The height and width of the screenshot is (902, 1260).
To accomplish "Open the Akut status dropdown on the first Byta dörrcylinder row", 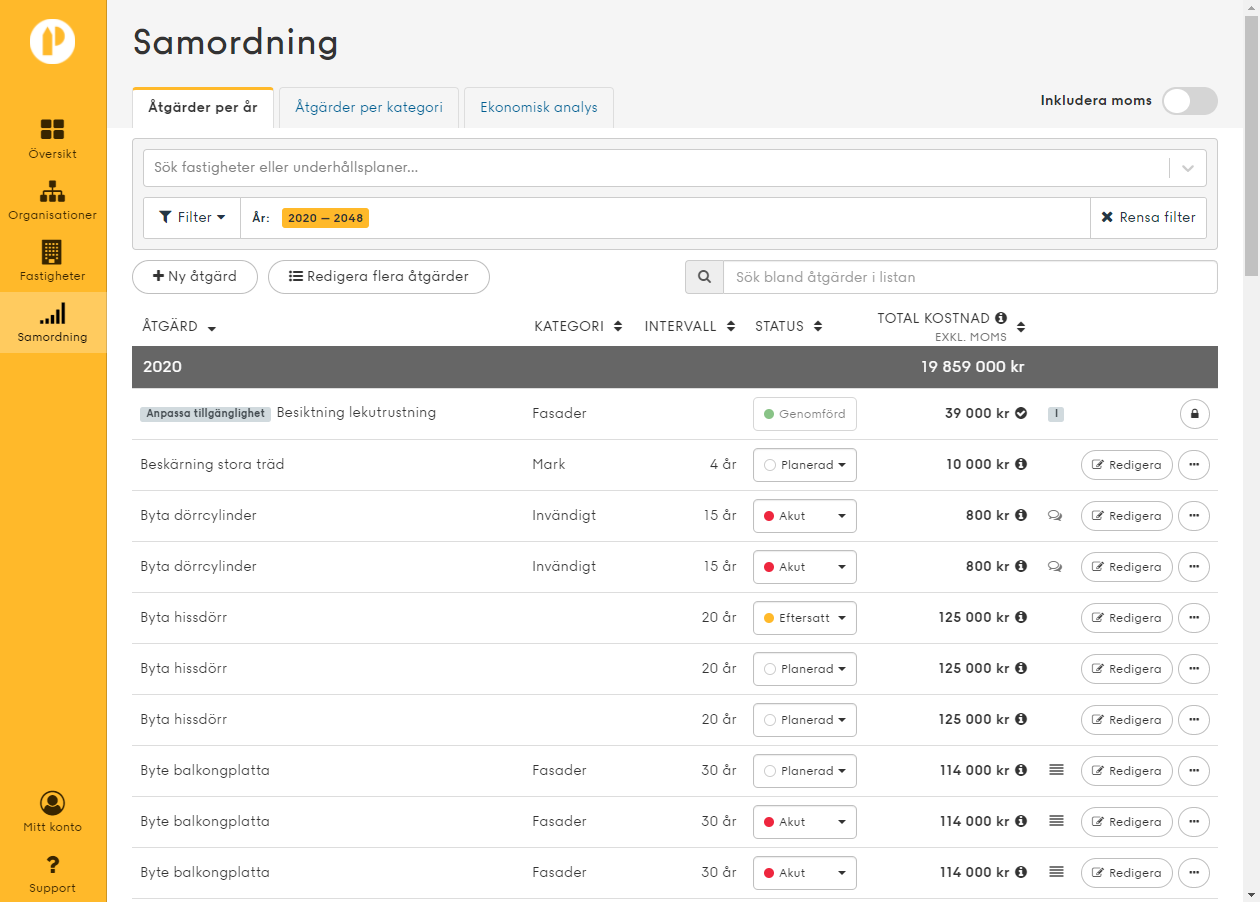I will pyautogui.click(x=805, y=516).
